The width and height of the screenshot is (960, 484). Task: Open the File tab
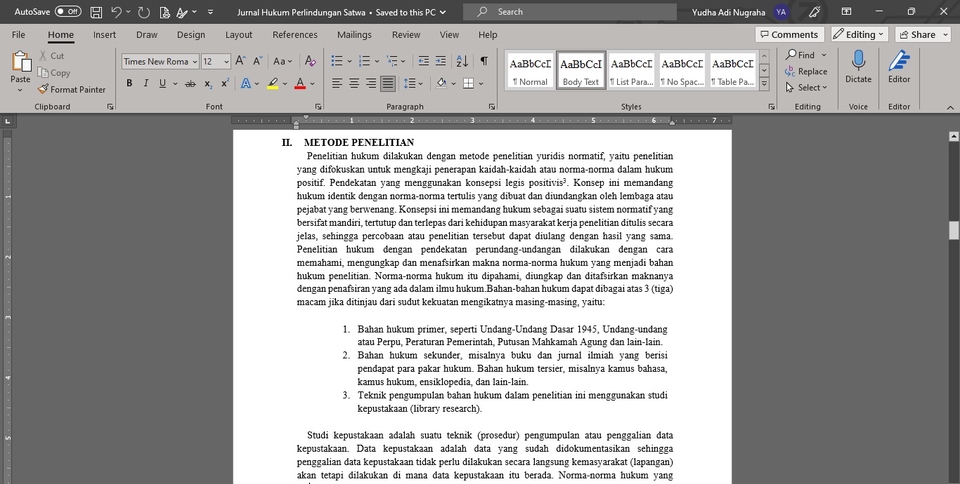point(18,35)
